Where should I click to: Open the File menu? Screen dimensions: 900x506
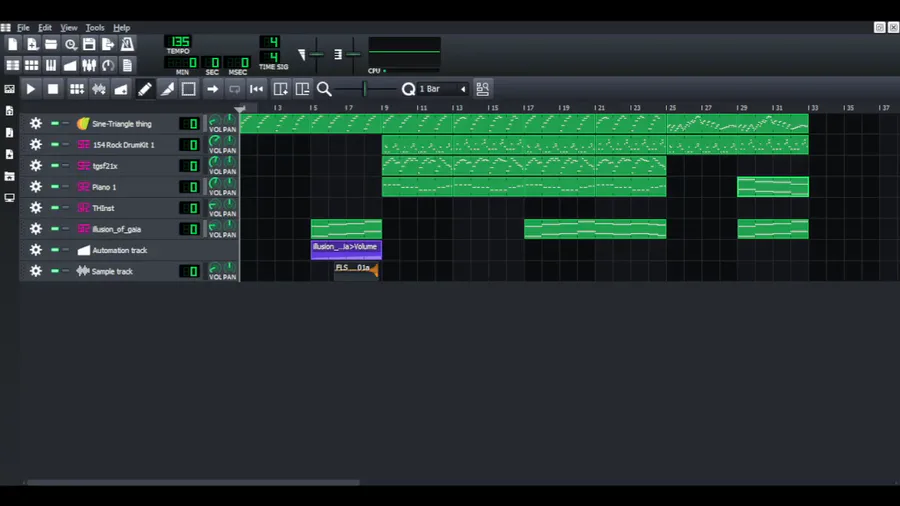[x=23, y=28]
